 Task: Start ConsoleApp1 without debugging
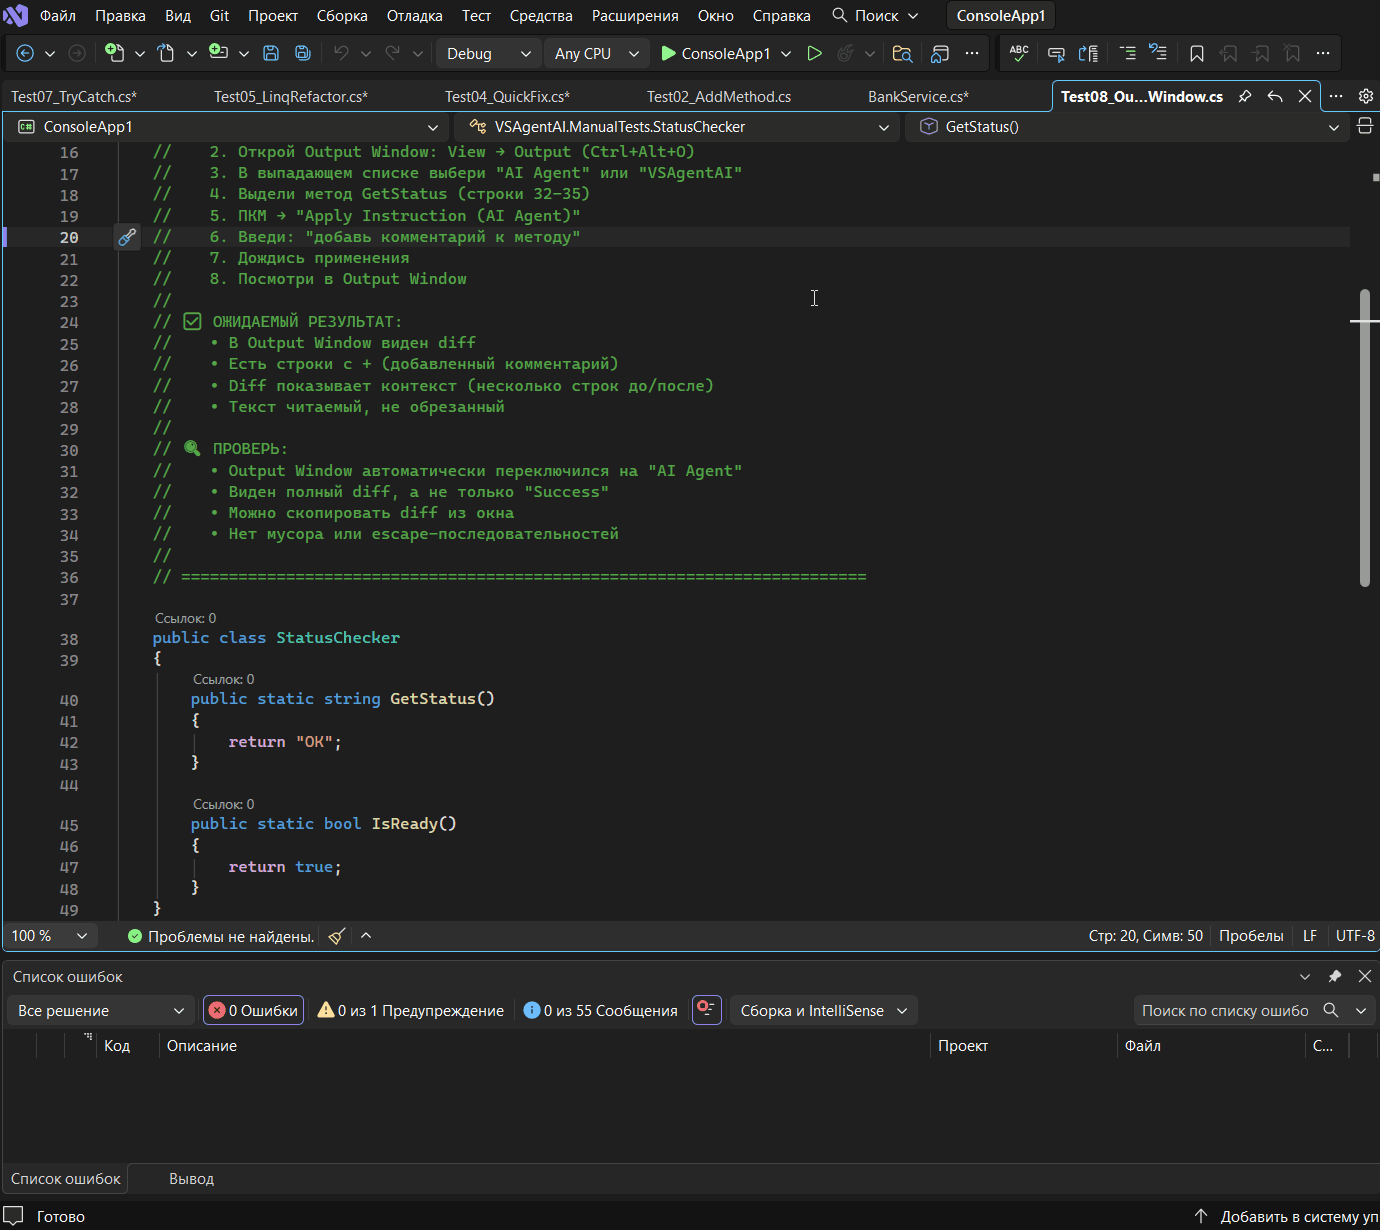click(x=814, y=54)
